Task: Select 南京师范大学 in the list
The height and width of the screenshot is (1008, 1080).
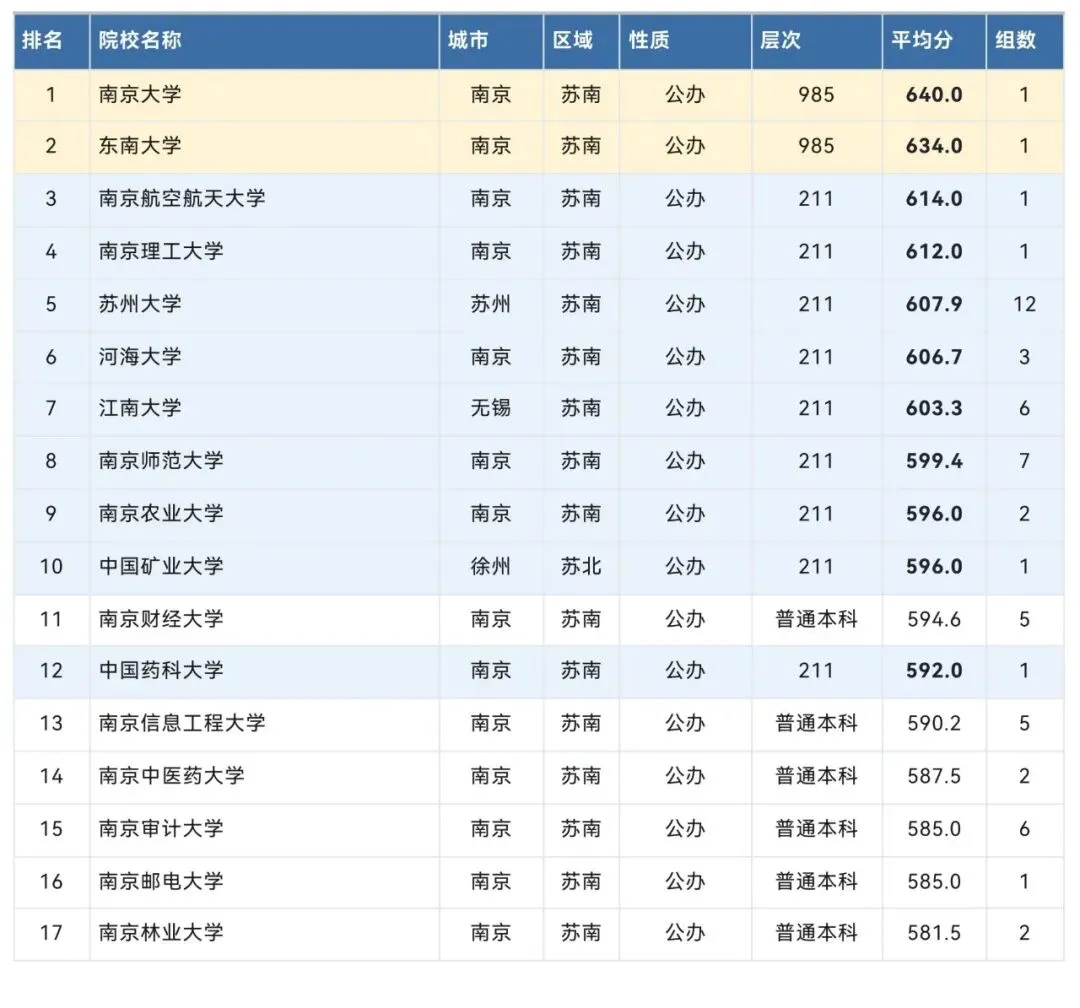Action: click(161, 461)
